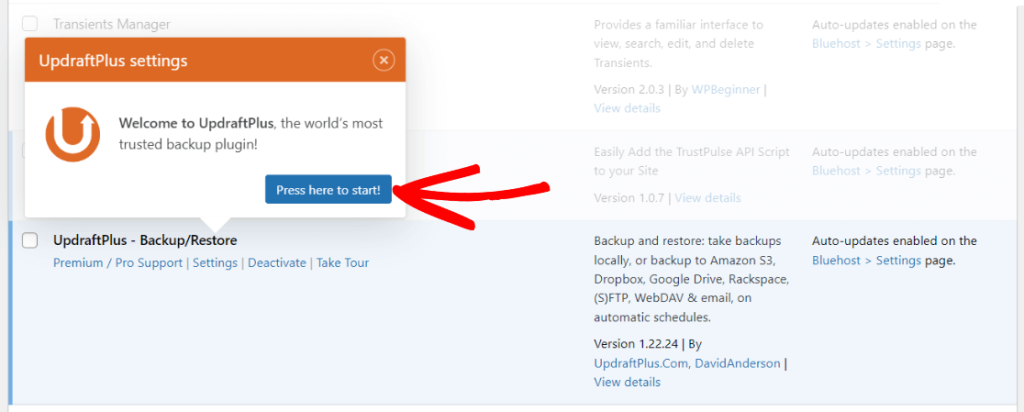View details for TrustPulse version 1.0.7

(708, 197)
